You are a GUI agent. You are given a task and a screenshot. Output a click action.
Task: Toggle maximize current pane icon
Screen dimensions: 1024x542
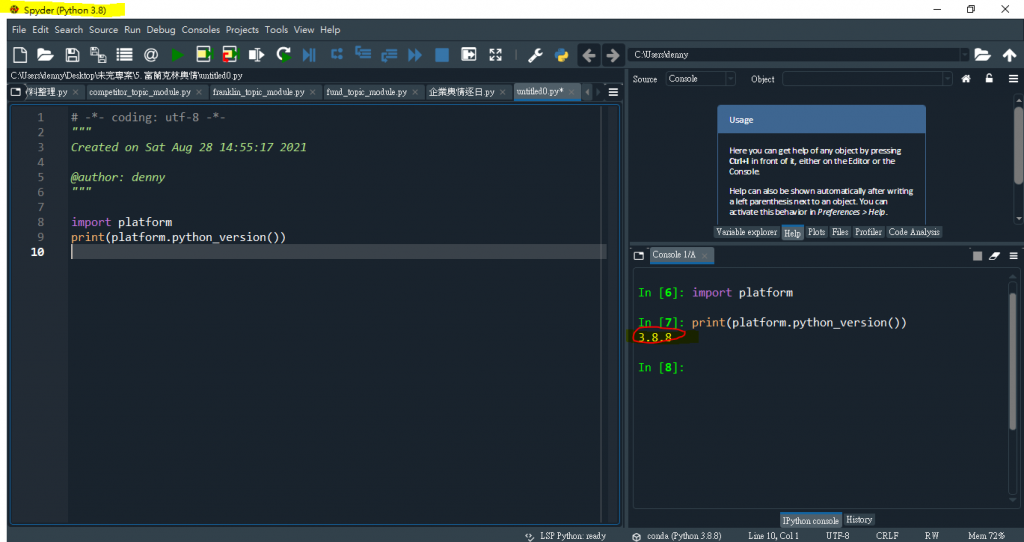click(495, 55)
